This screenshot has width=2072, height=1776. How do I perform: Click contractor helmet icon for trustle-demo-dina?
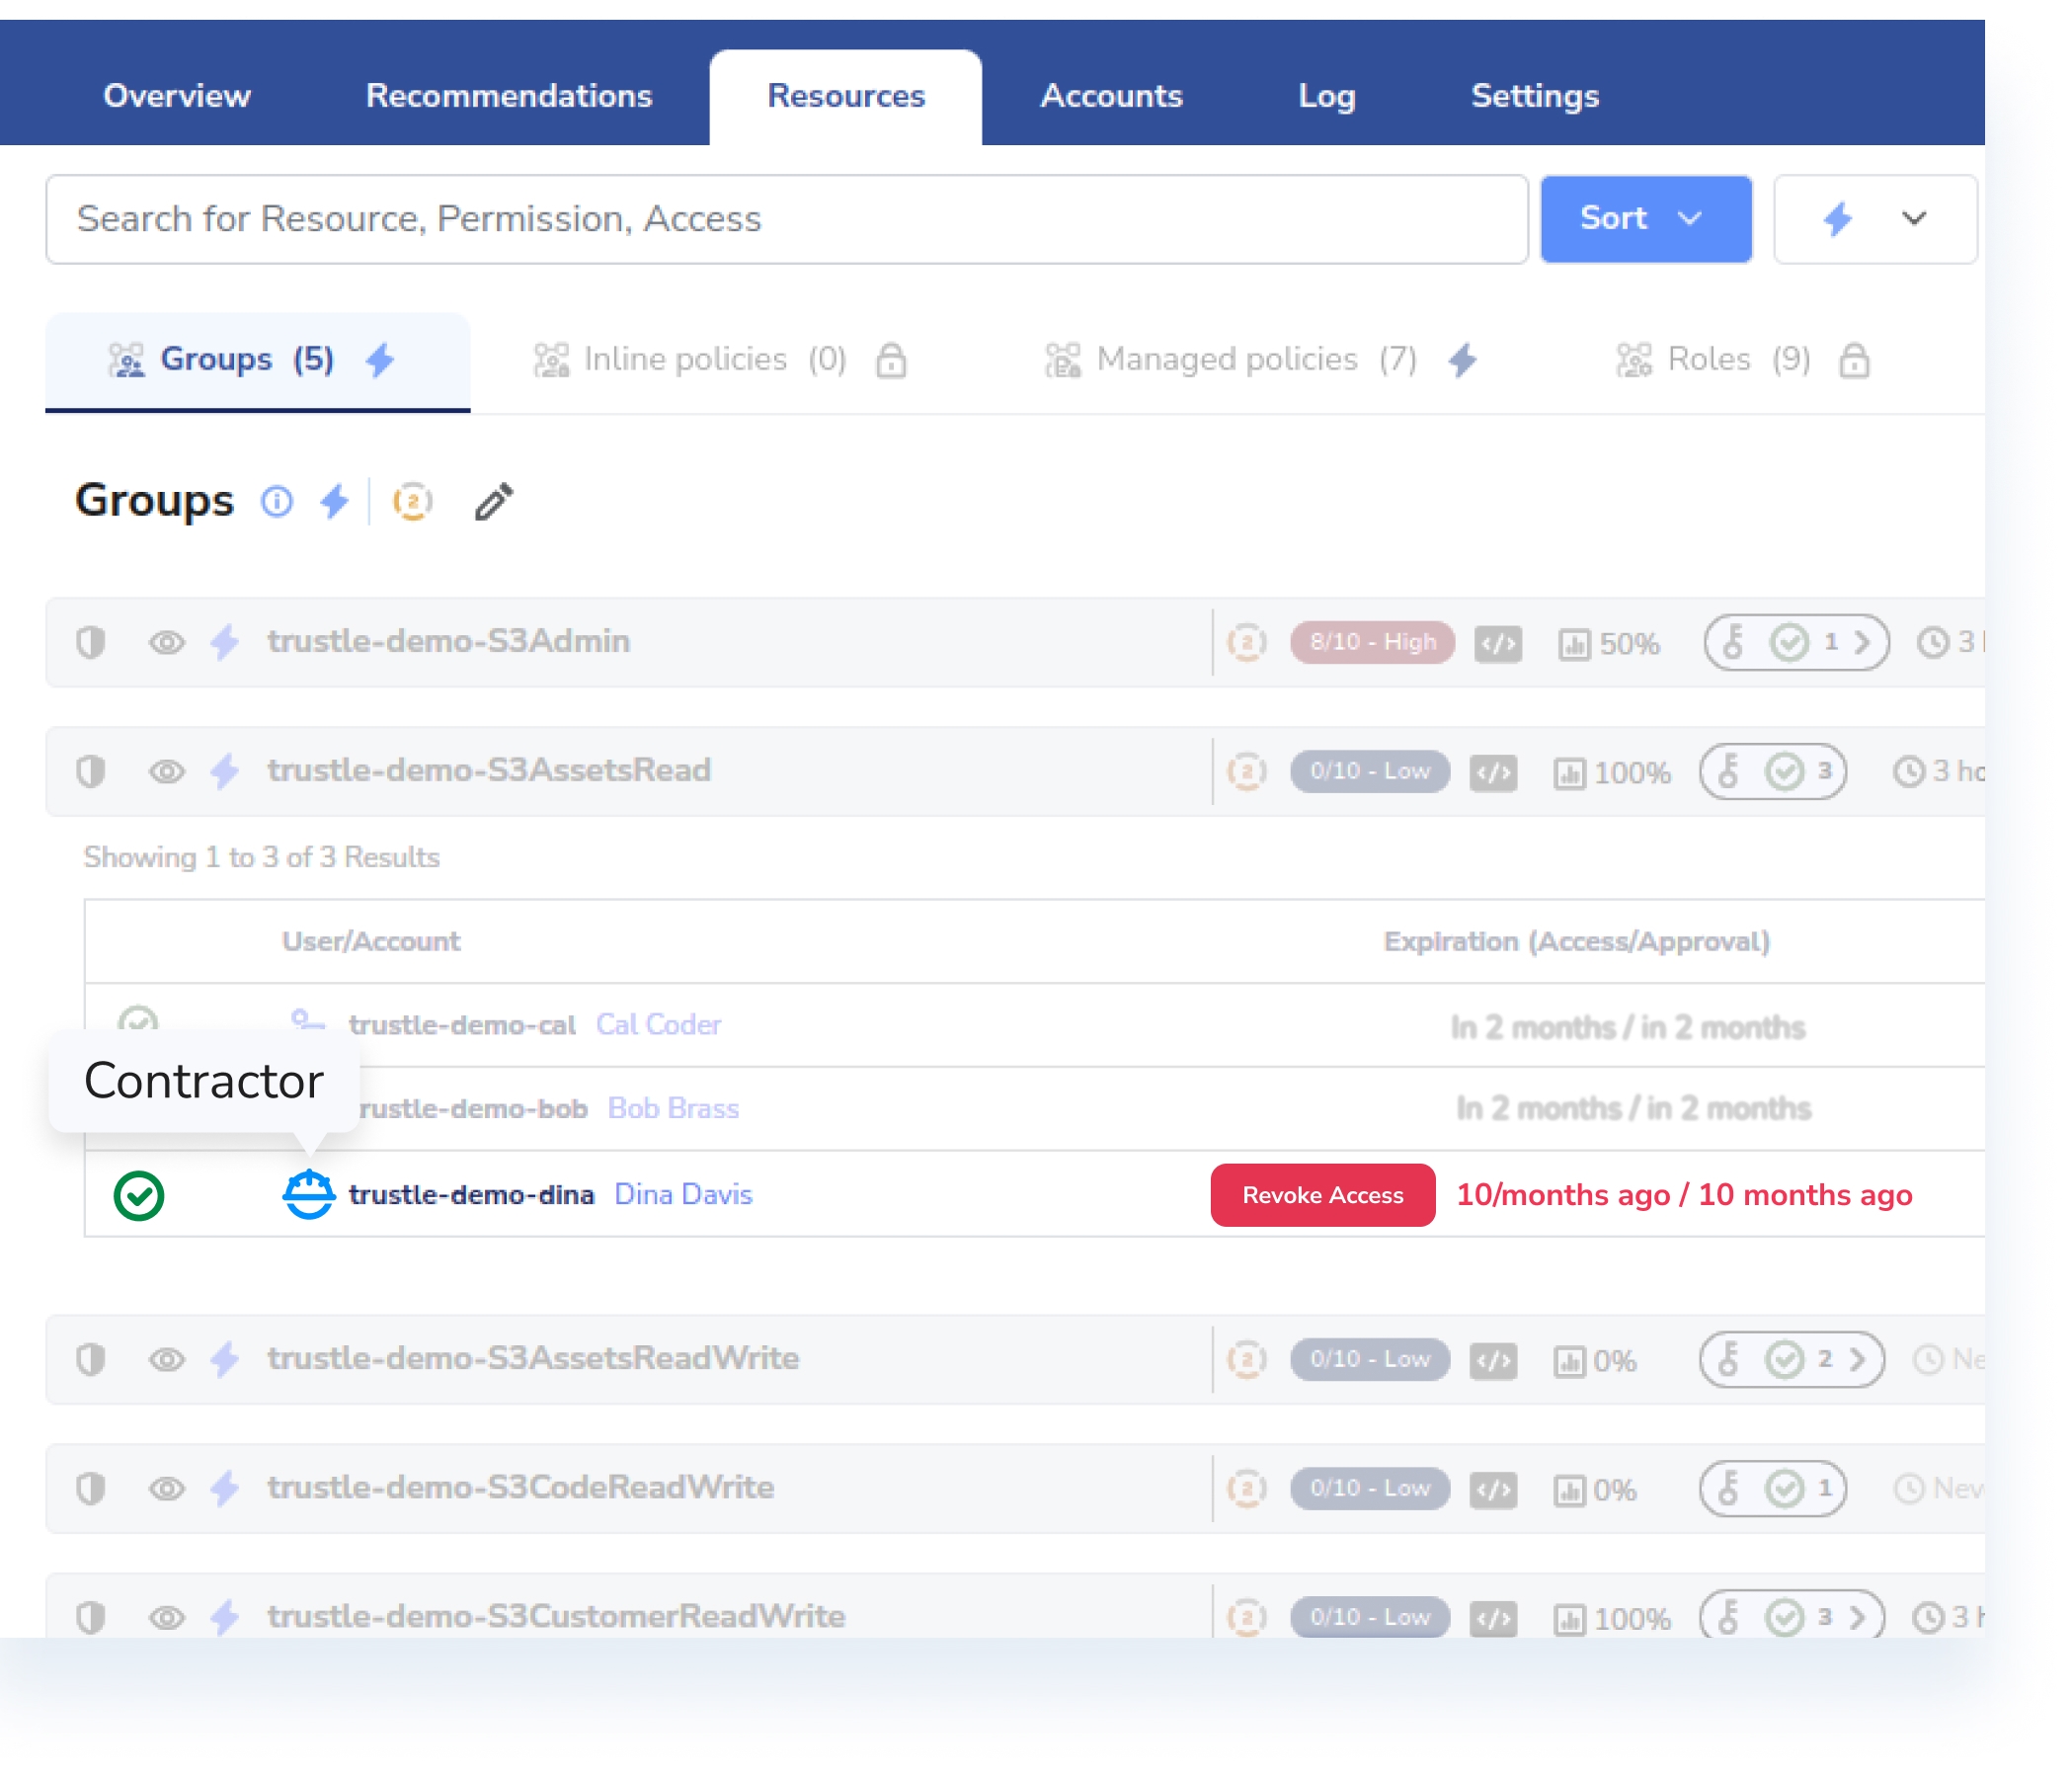click(x=309, y=1195)
